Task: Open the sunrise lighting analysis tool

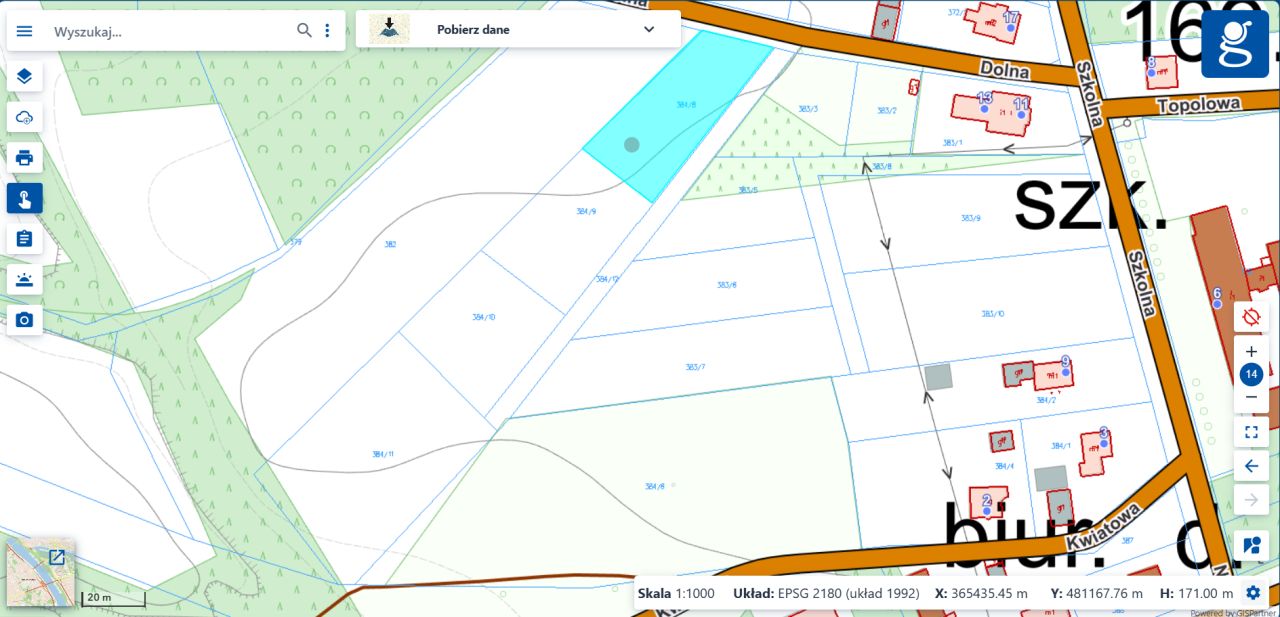Action: [x=25, y=280]
